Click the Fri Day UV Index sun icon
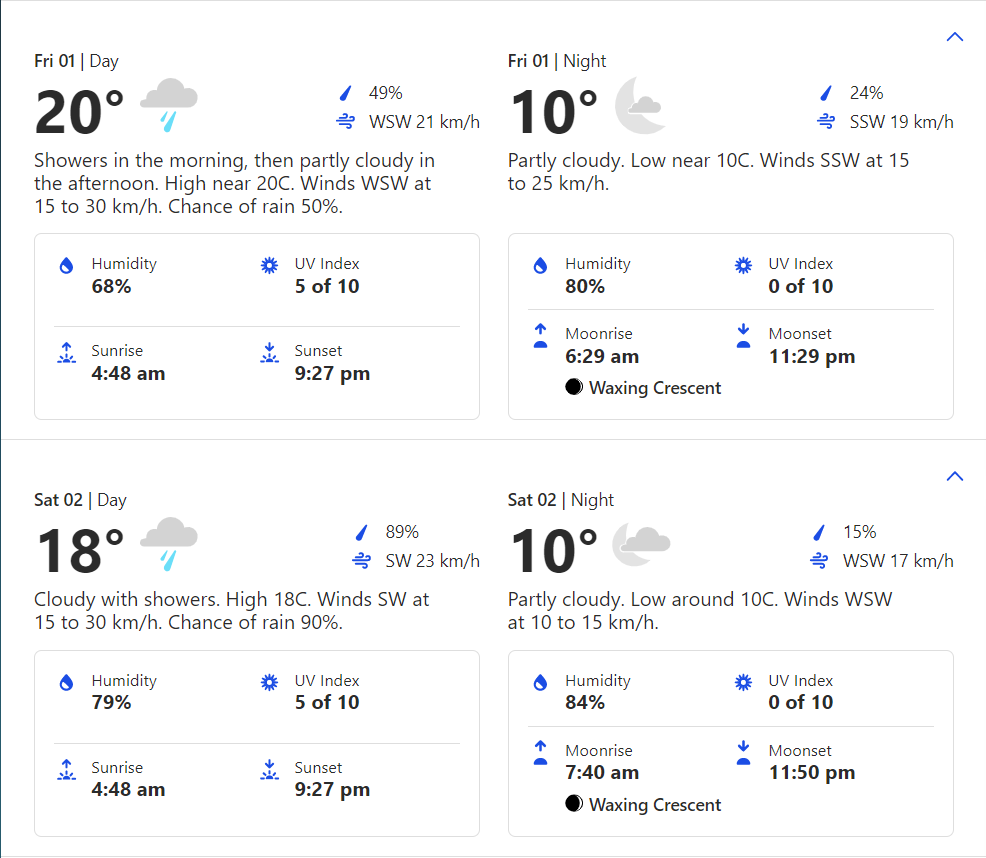986x858 pixels. pyautogui.click(x=269, y=265)
